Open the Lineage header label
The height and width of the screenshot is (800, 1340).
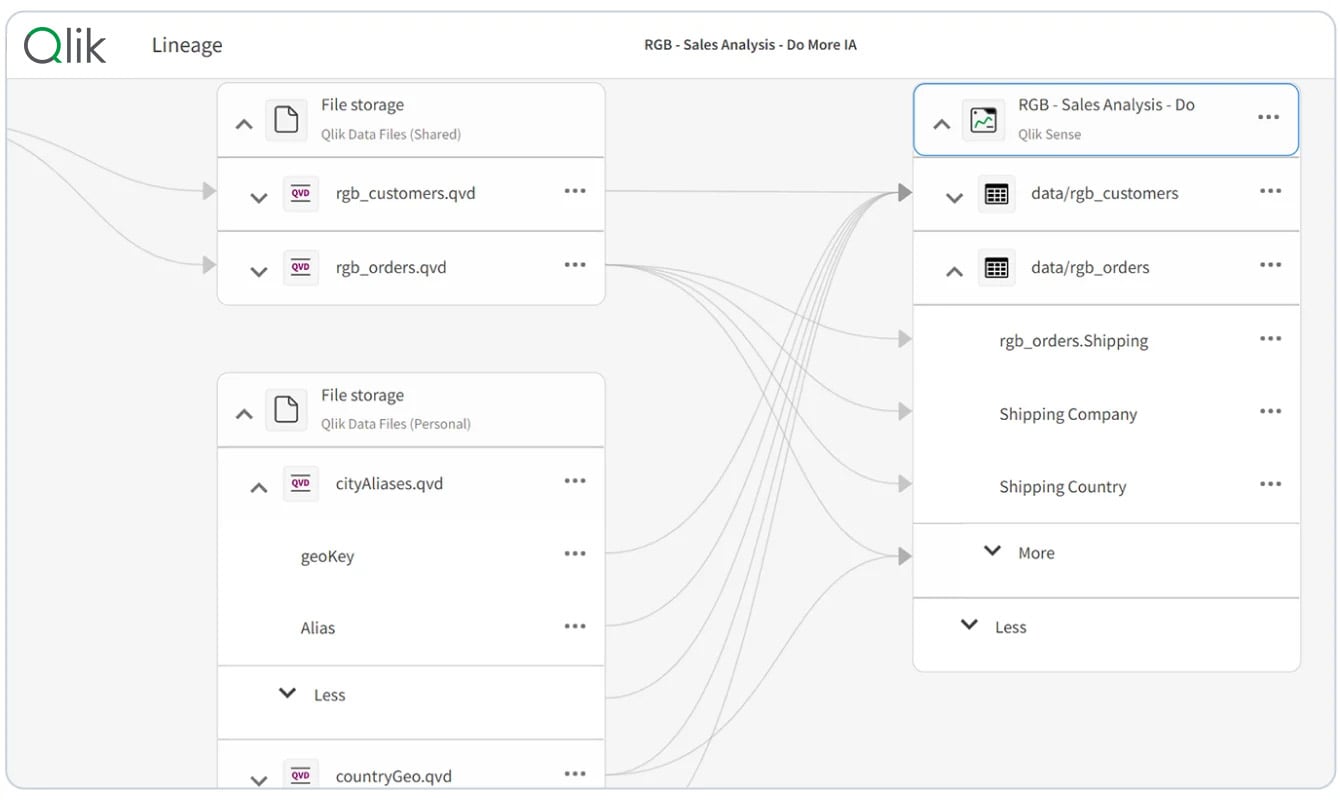(187, 46)
